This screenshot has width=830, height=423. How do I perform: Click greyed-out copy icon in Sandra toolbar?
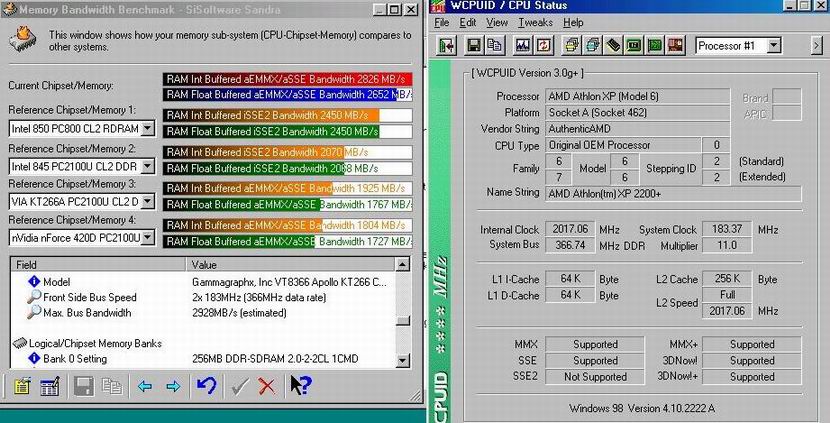112,386
